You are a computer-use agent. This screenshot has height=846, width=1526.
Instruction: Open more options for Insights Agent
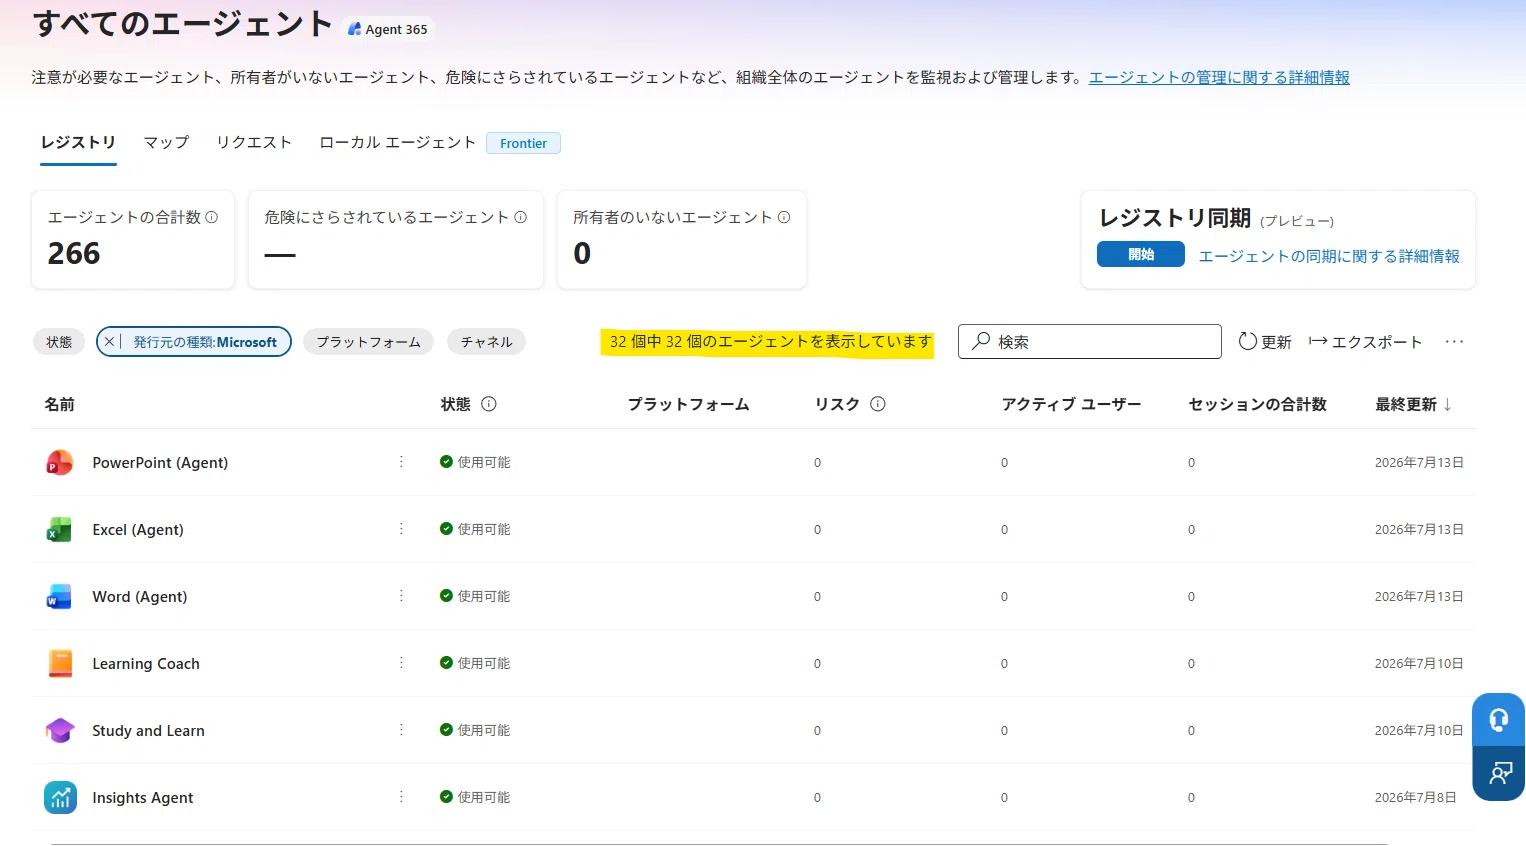401,797
